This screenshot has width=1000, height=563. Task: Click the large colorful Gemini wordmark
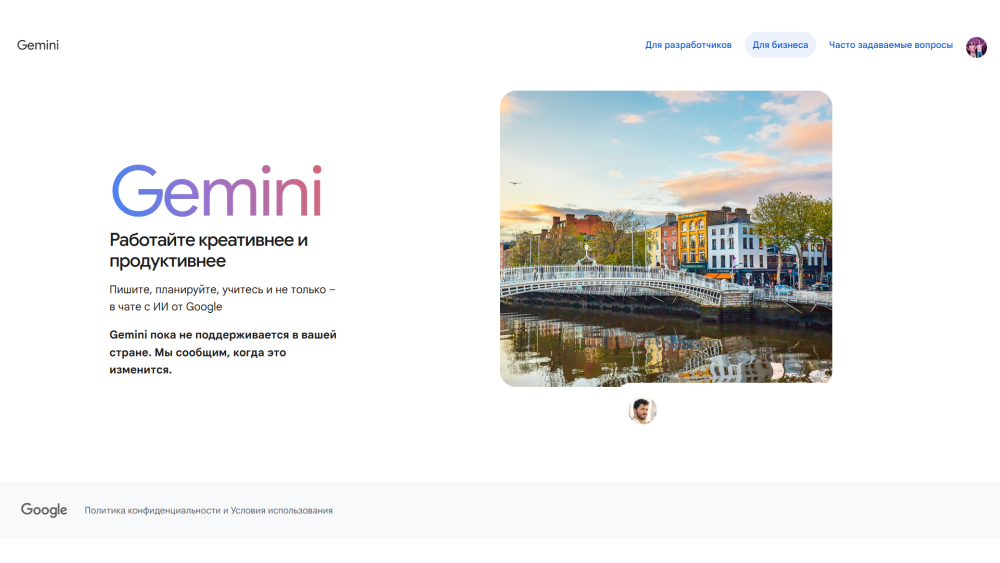click(217, 191)
